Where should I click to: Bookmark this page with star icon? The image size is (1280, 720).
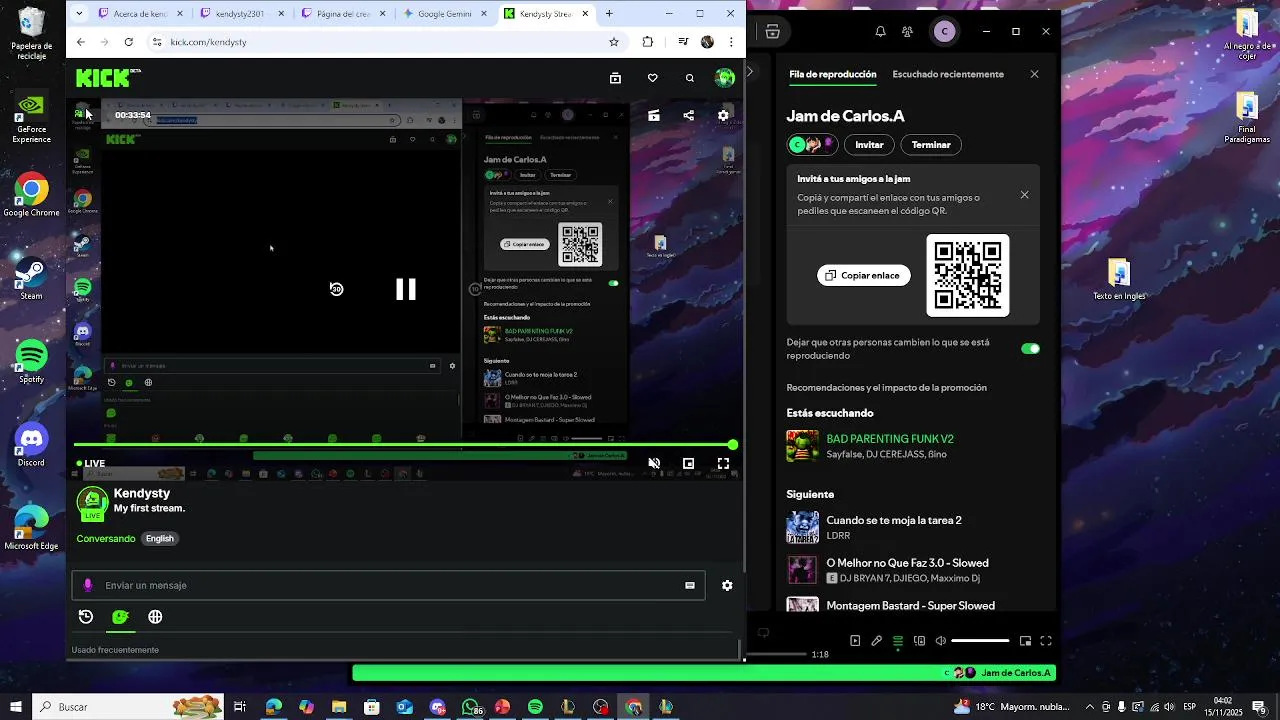point(614,42)
